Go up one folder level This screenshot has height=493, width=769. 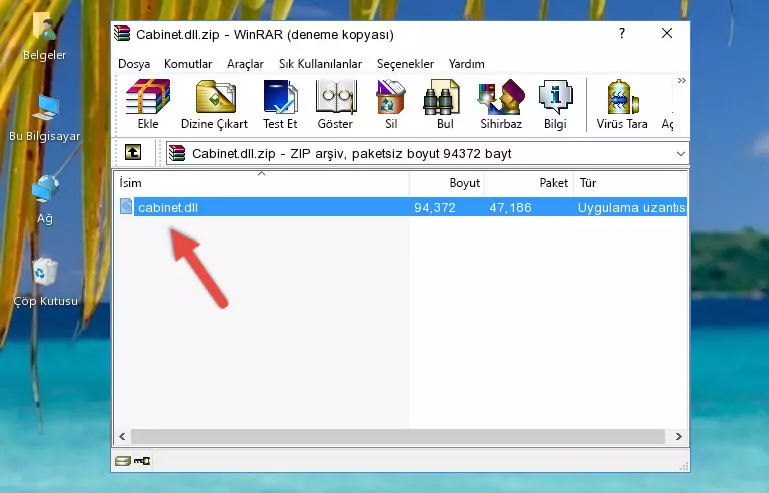[x=133, y=153]
